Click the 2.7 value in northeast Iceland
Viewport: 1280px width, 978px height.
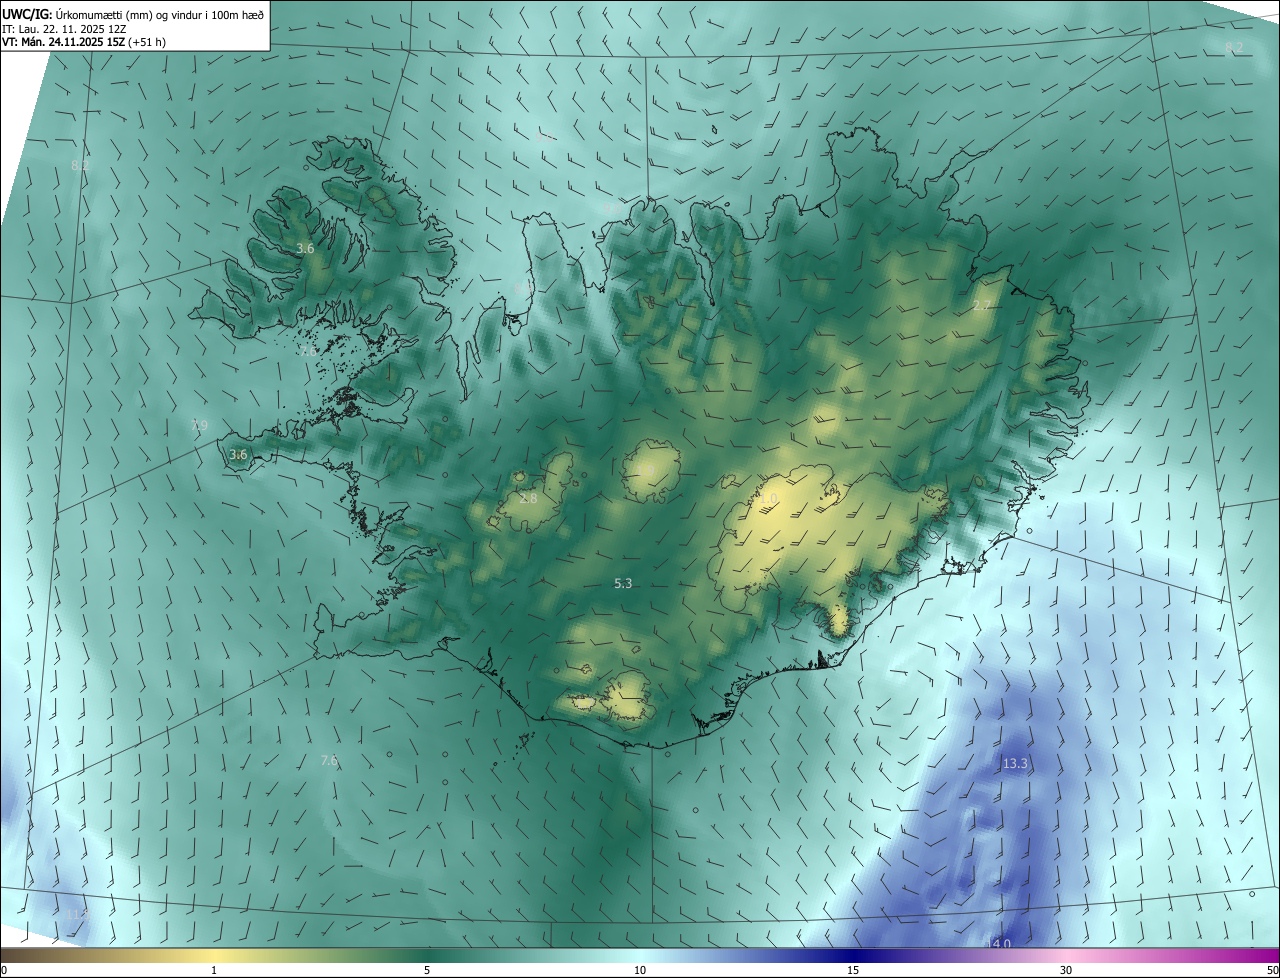click(x=982, y=305)
